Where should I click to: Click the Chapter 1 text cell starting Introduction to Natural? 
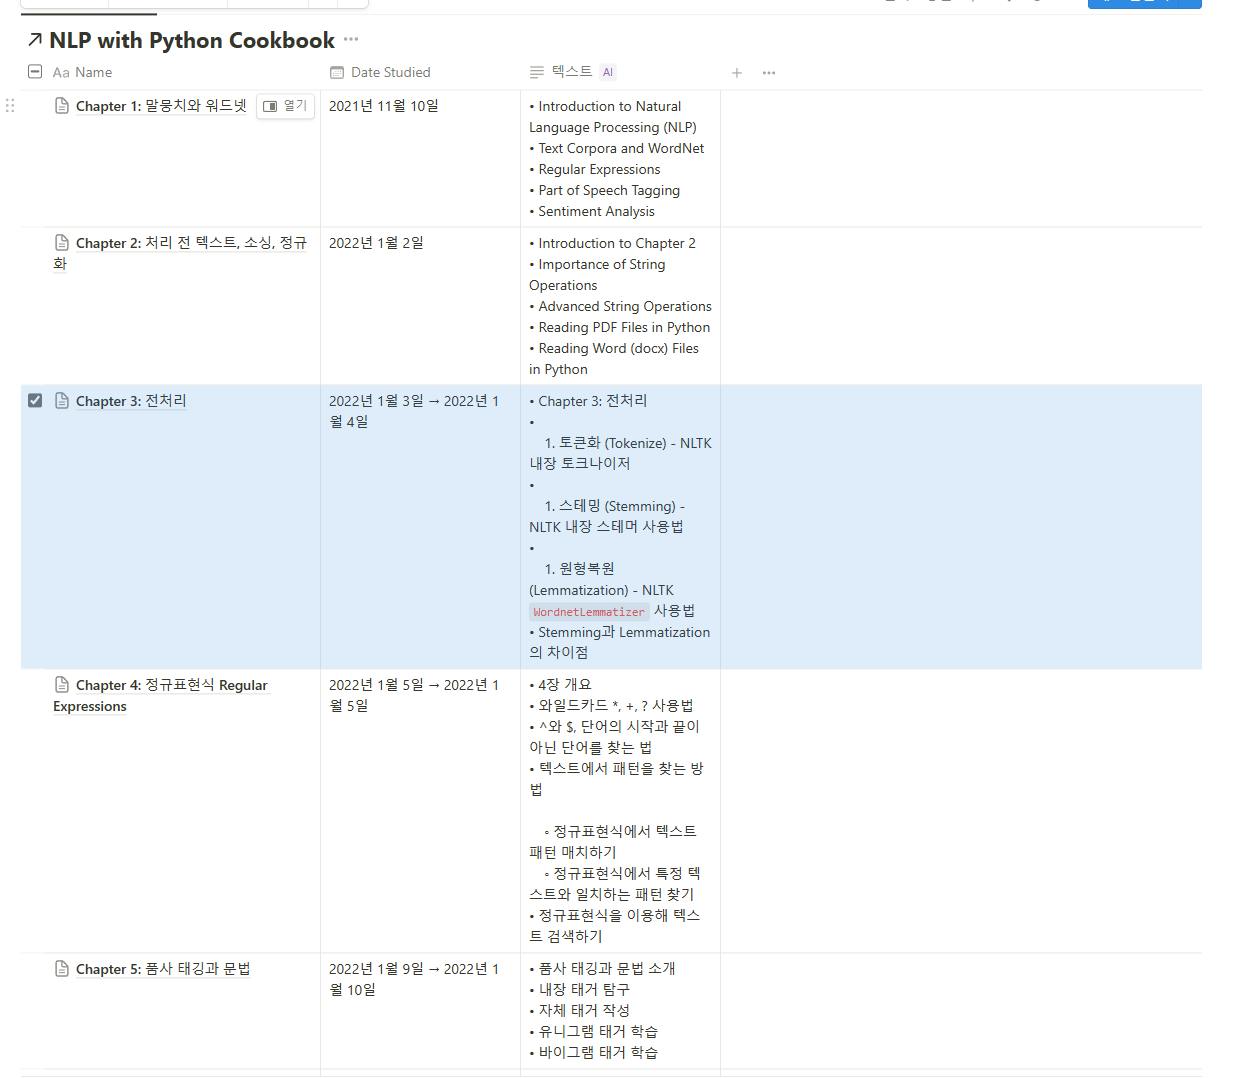[x=620, y=158]
